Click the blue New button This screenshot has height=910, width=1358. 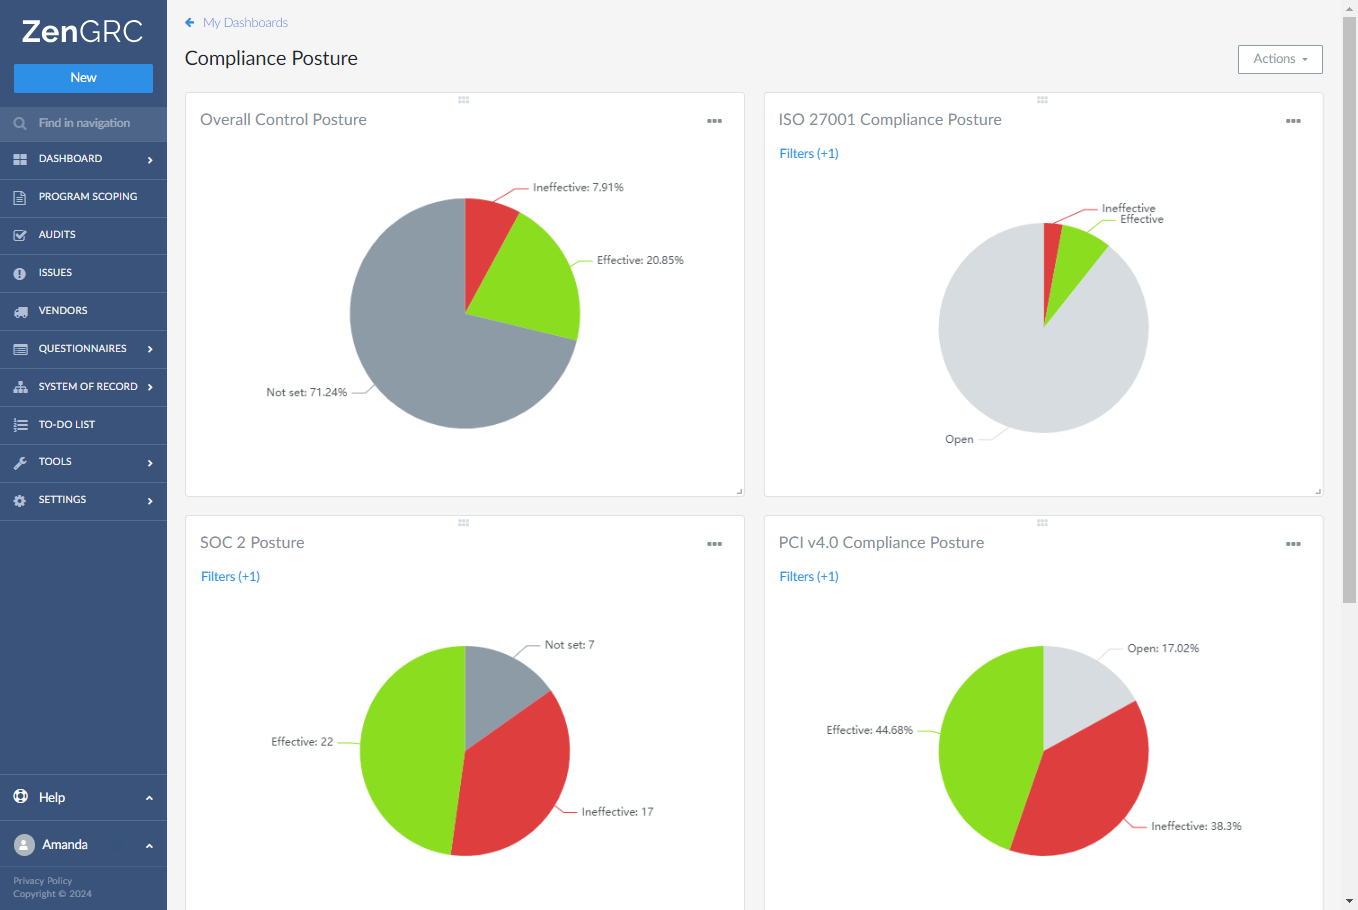pyautogui.click(x=83, y=78)
